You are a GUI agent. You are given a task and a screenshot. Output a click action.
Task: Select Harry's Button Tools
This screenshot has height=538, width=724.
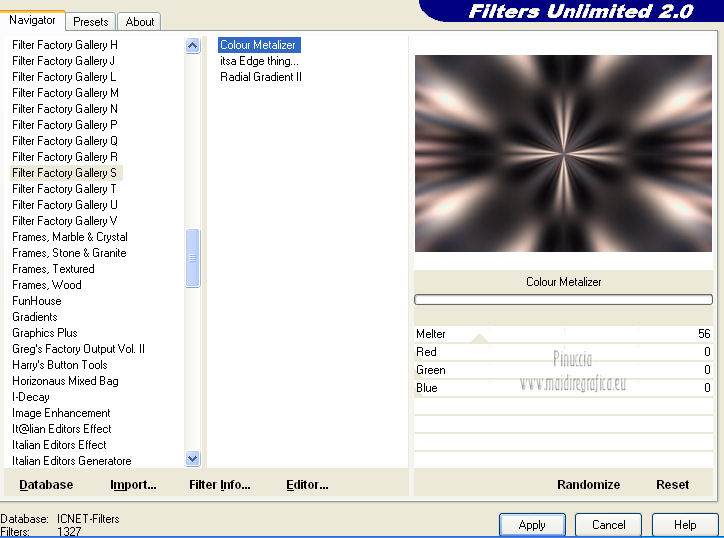pos(60,365)
